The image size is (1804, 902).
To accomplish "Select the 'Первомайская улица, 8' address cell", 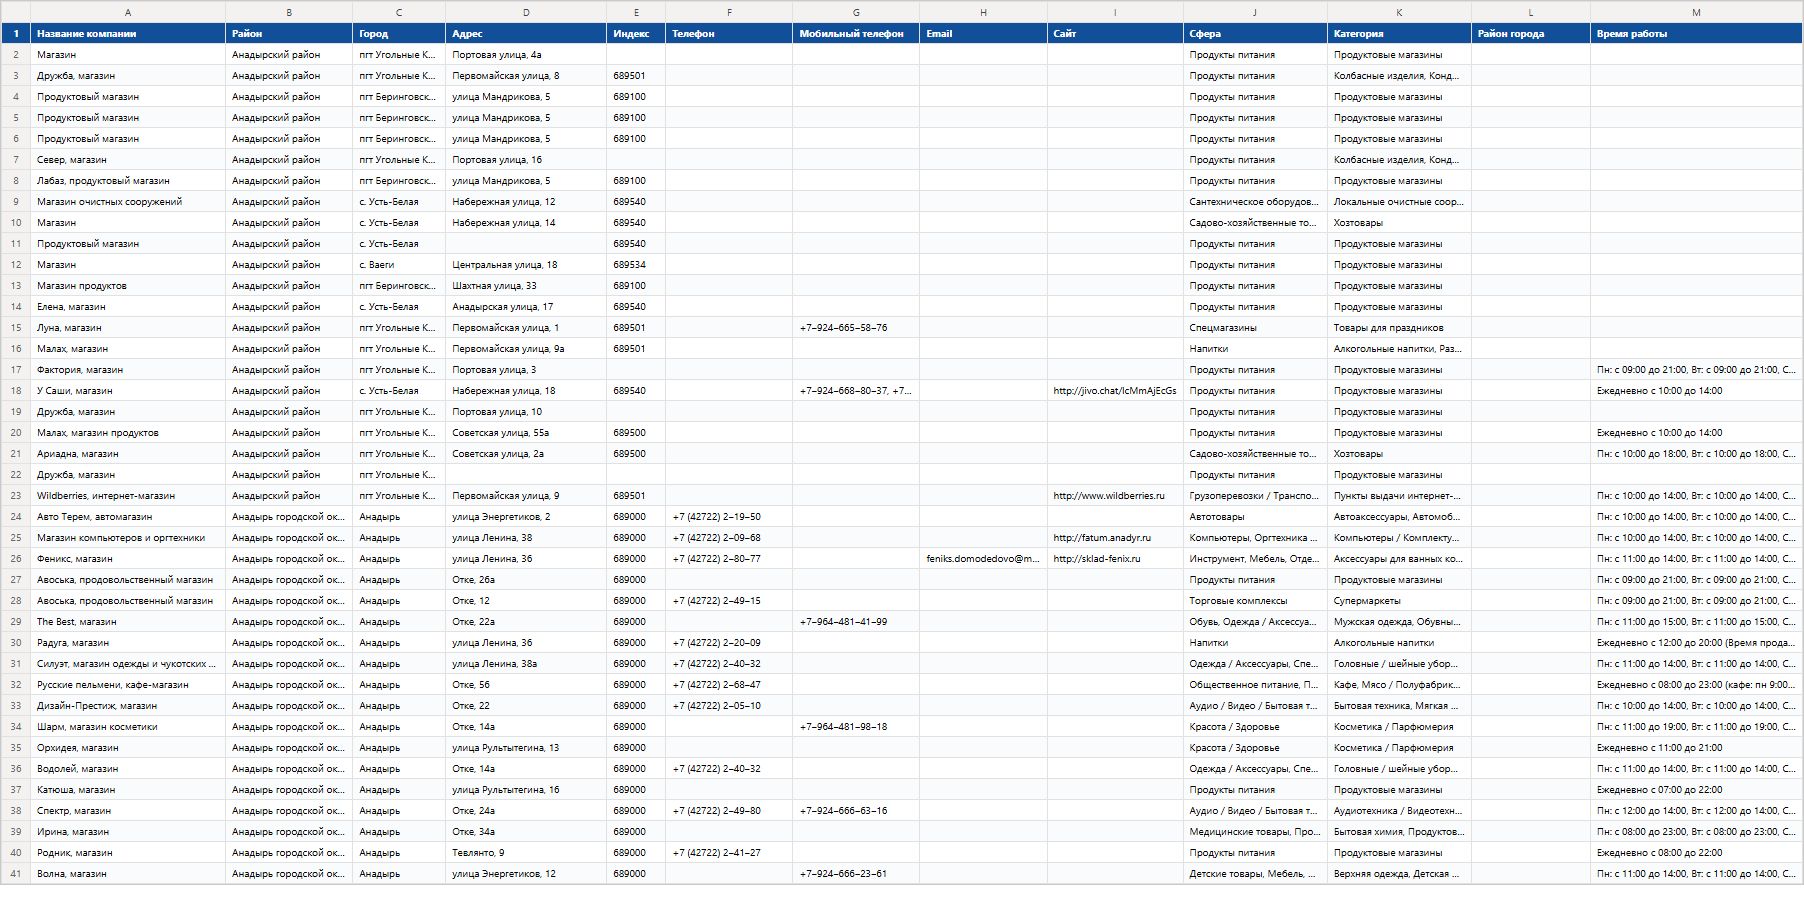I will 526,76.
